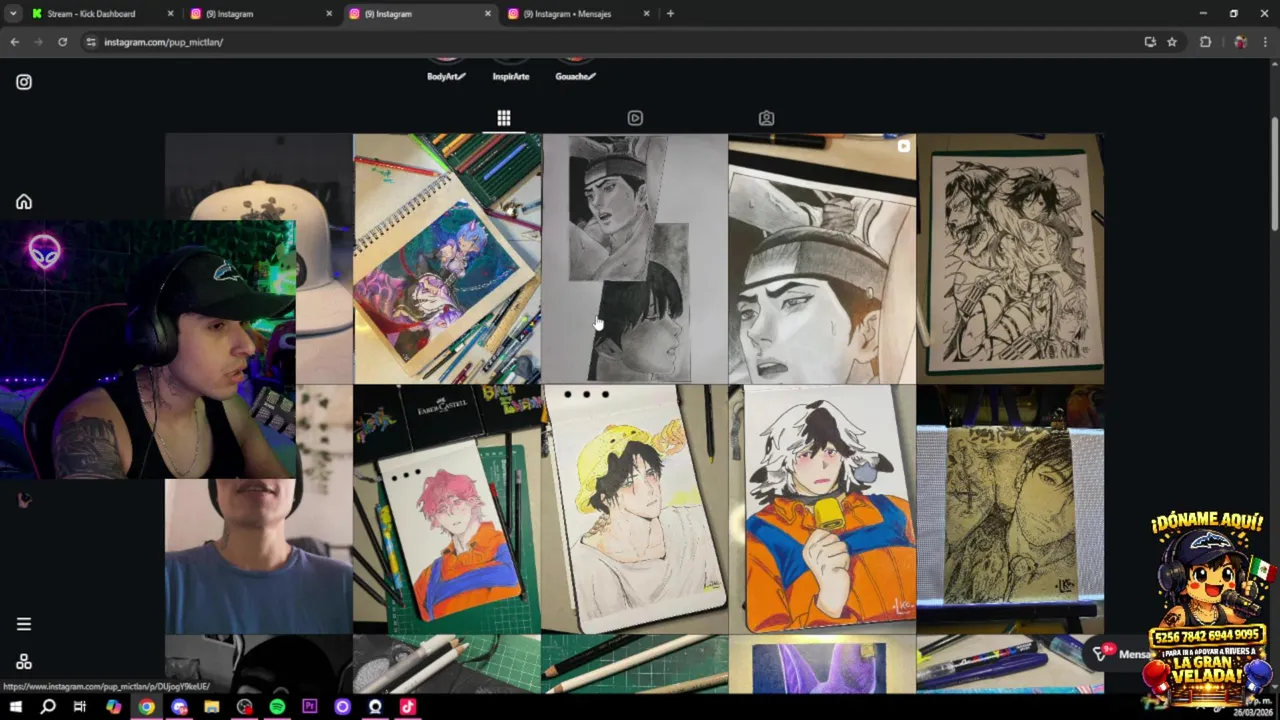Open Chrome from the taskbar
Viewport: 1280px width, 720px height.
pos(146,707)
